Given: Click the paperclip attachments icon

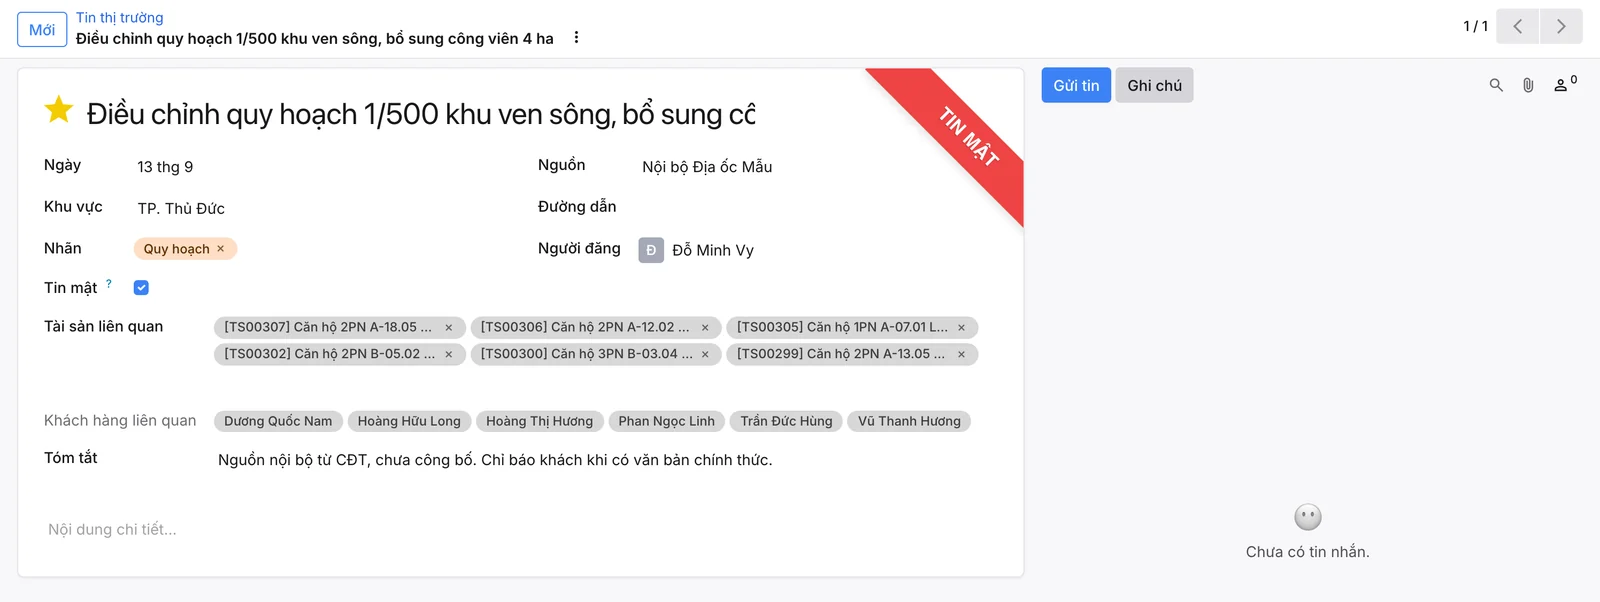Looking at the screenshot, I should pos(1528,85).
